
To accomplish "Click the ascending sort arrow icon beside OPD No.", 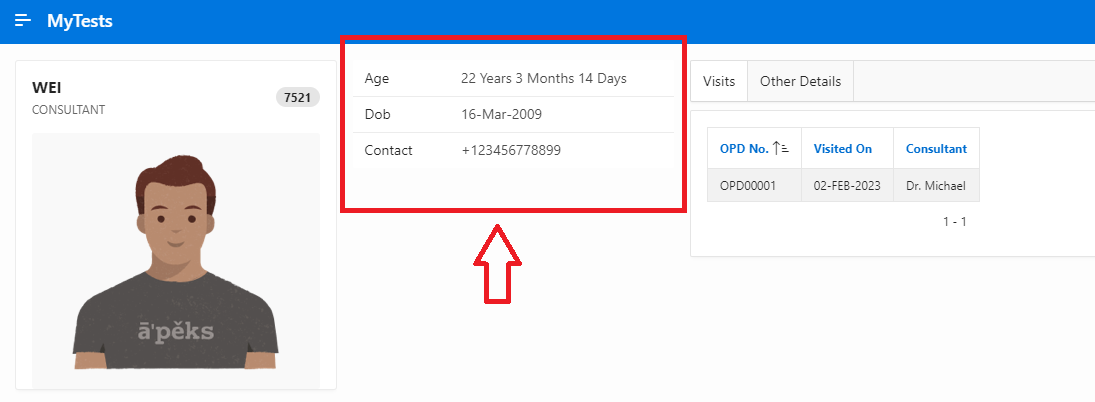I will [782, 149].
